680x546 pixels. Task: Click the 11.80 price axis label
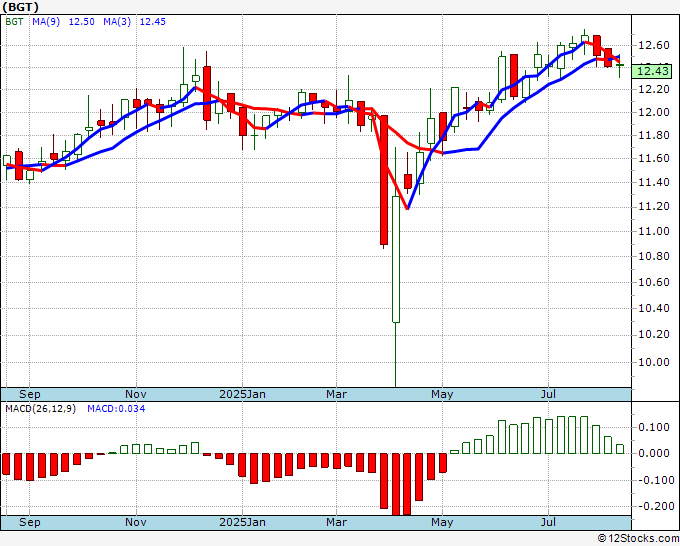pos(654,135)
